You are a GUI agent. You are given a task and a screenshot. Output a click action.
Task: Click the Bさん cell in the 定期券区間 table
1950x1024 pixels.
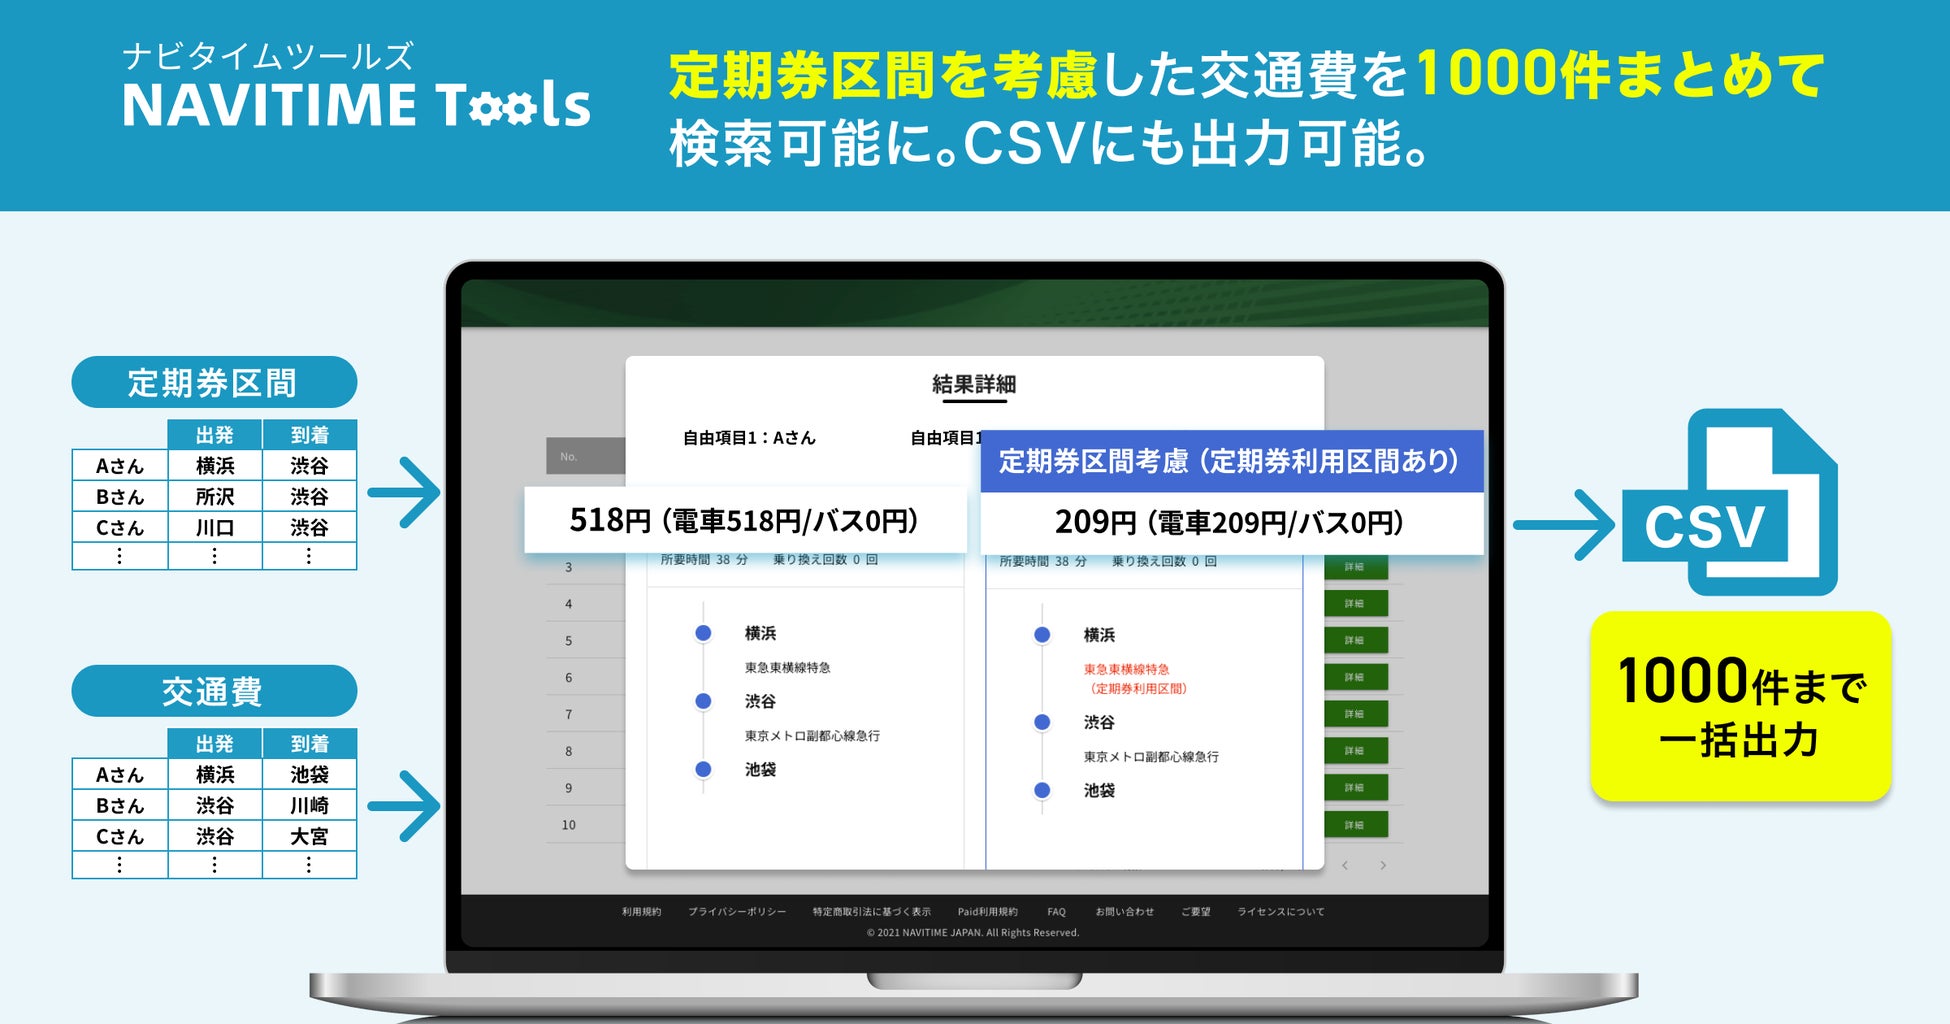(120, 497)
